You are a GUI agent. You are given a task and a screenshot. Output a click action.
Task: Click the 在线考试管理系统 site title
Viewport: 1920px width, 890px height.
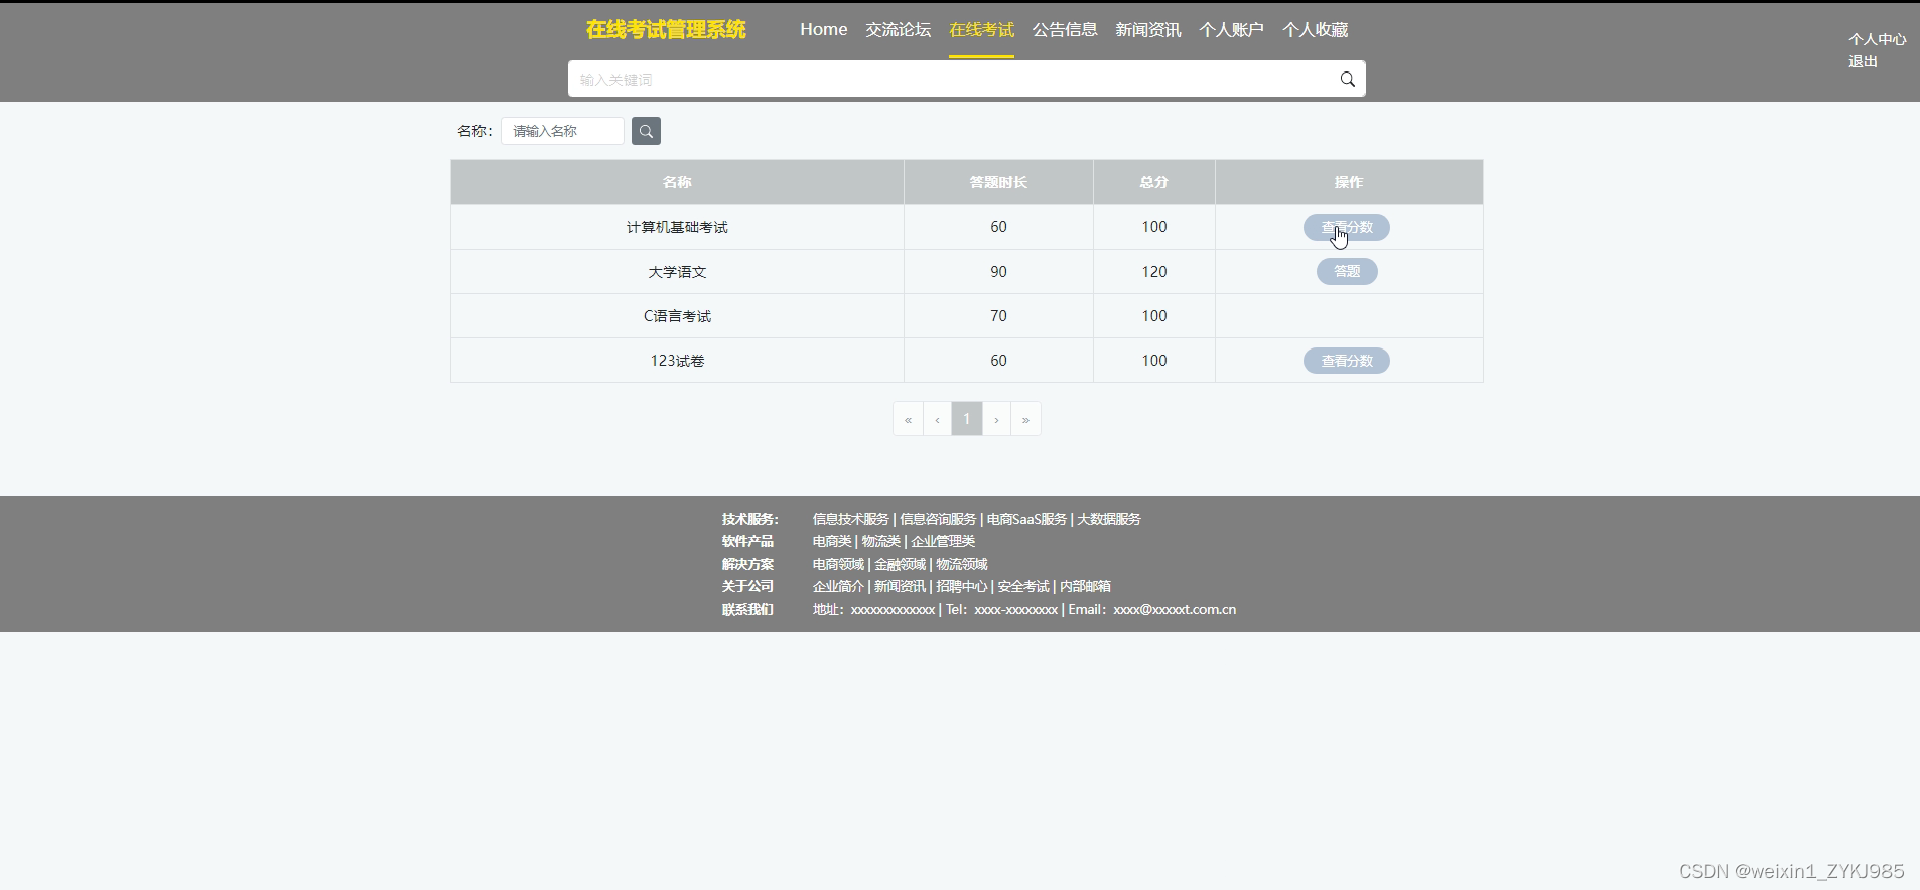(x=665, y=30)
